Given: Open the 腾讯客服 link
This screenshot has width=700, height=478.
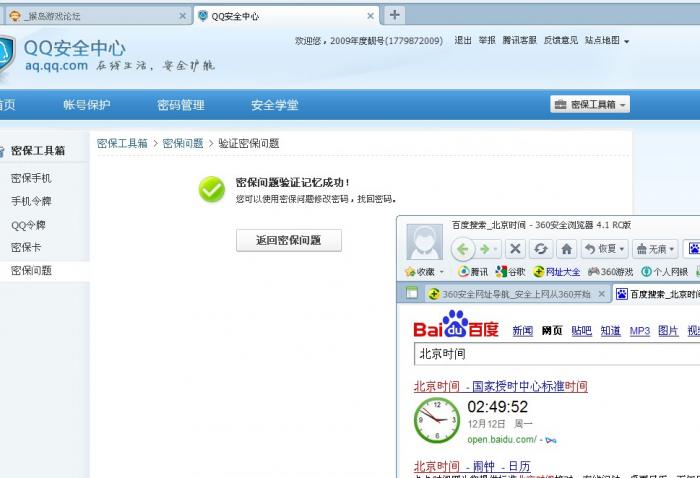Looking at the screenshot, I should coord(520,40).
